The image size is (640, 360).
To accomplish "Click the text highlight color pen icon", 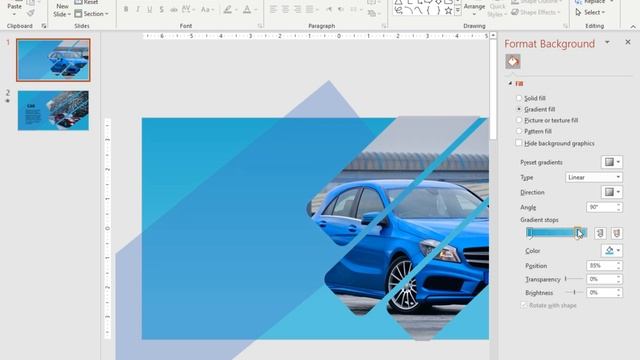I will (x=228, y=9).
